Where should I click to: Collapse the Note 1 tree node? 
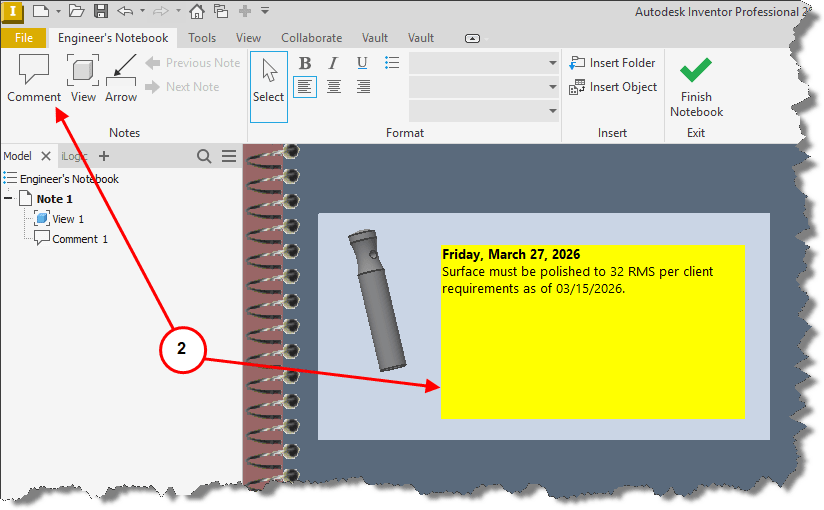point(8,199)
